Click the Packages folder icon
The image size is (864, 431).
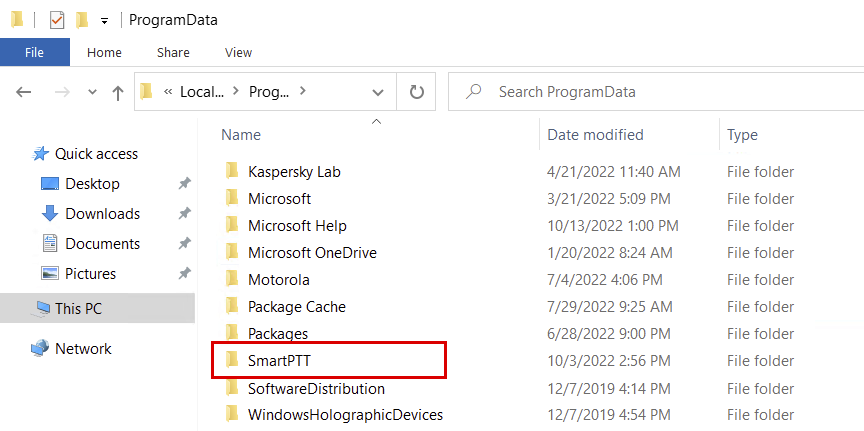(x=232, y=333)
